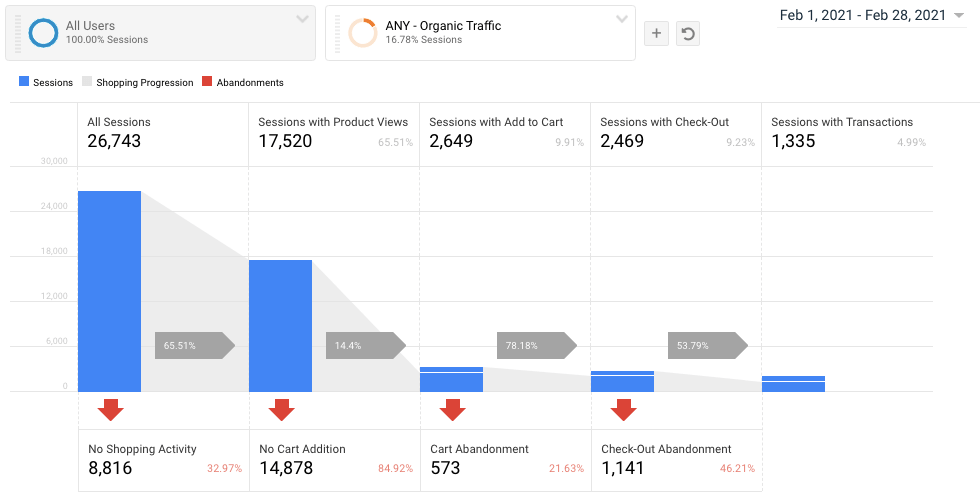Click the 53.79% progression arrow
Viewport: 980px width, 496px height.
tap(708, 345)
